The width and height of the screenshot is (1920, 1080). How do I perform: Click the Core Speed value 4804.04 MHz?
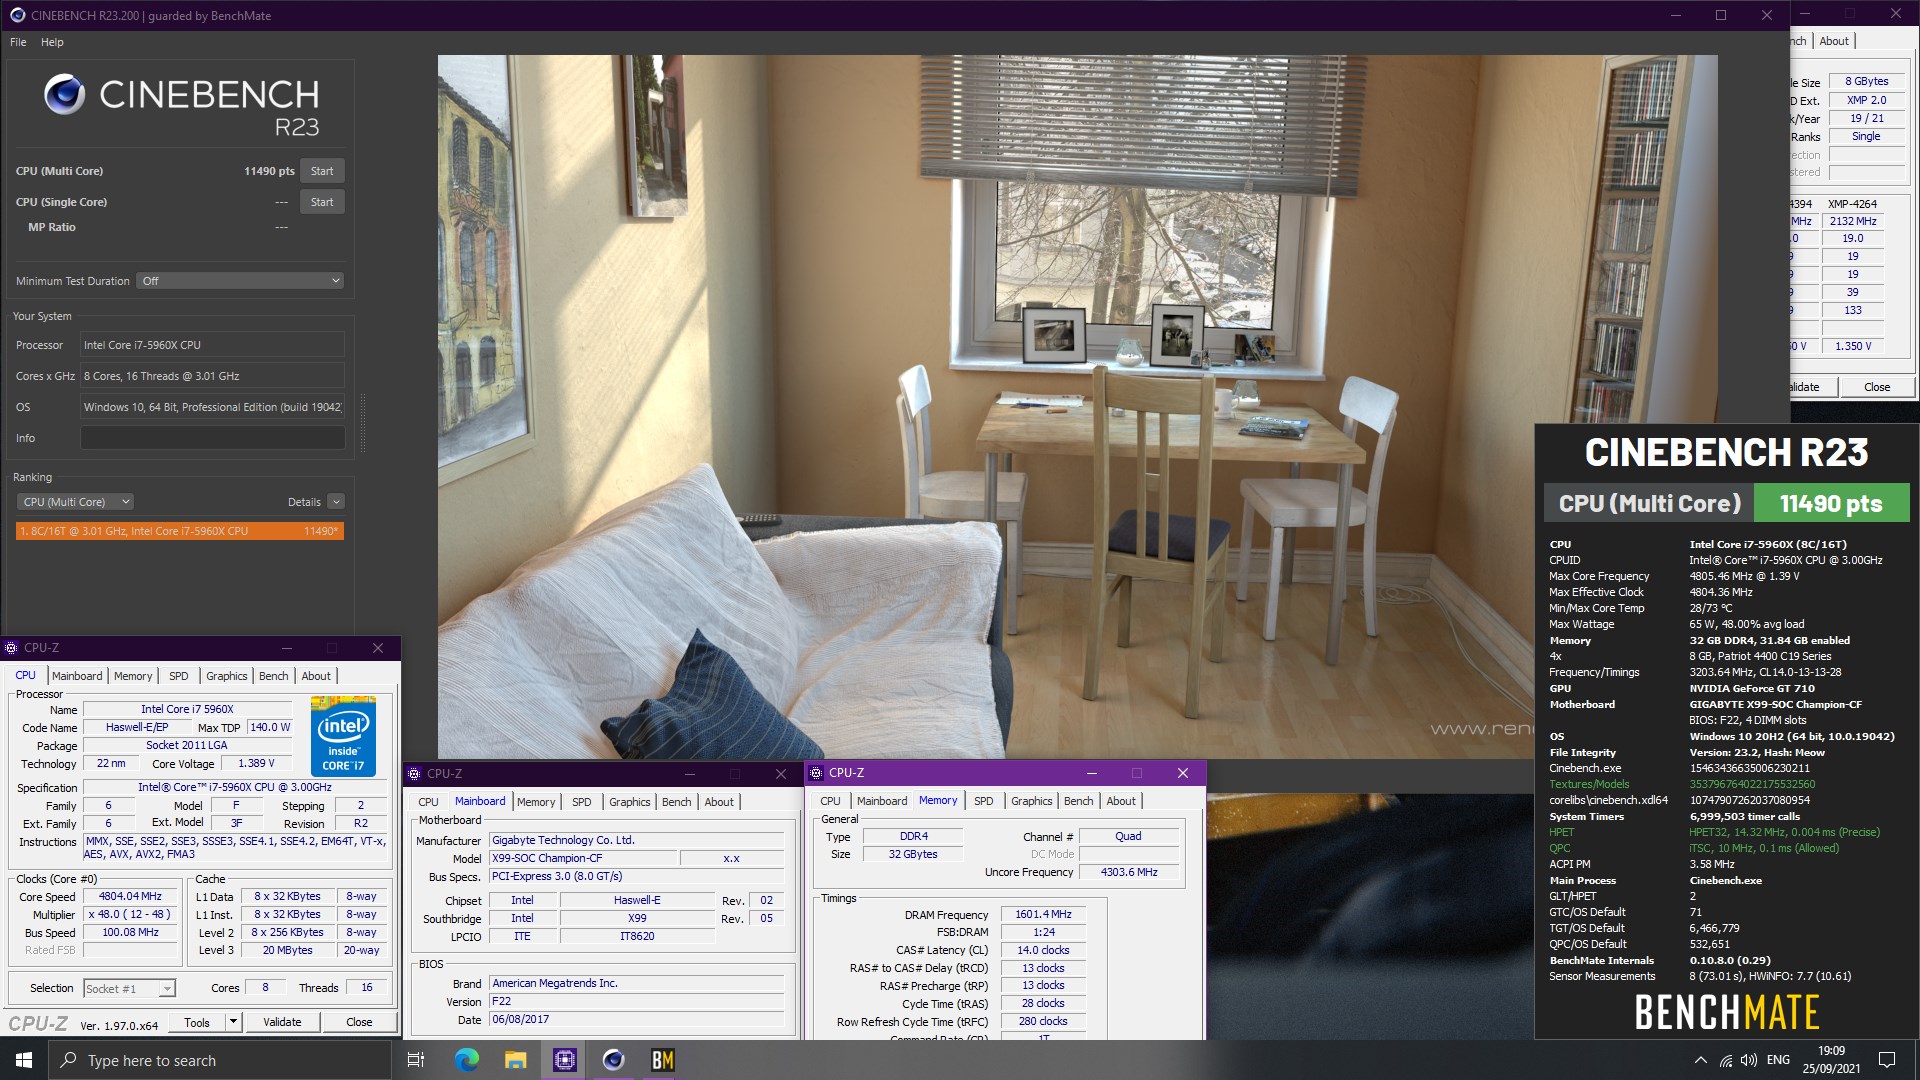130,897
